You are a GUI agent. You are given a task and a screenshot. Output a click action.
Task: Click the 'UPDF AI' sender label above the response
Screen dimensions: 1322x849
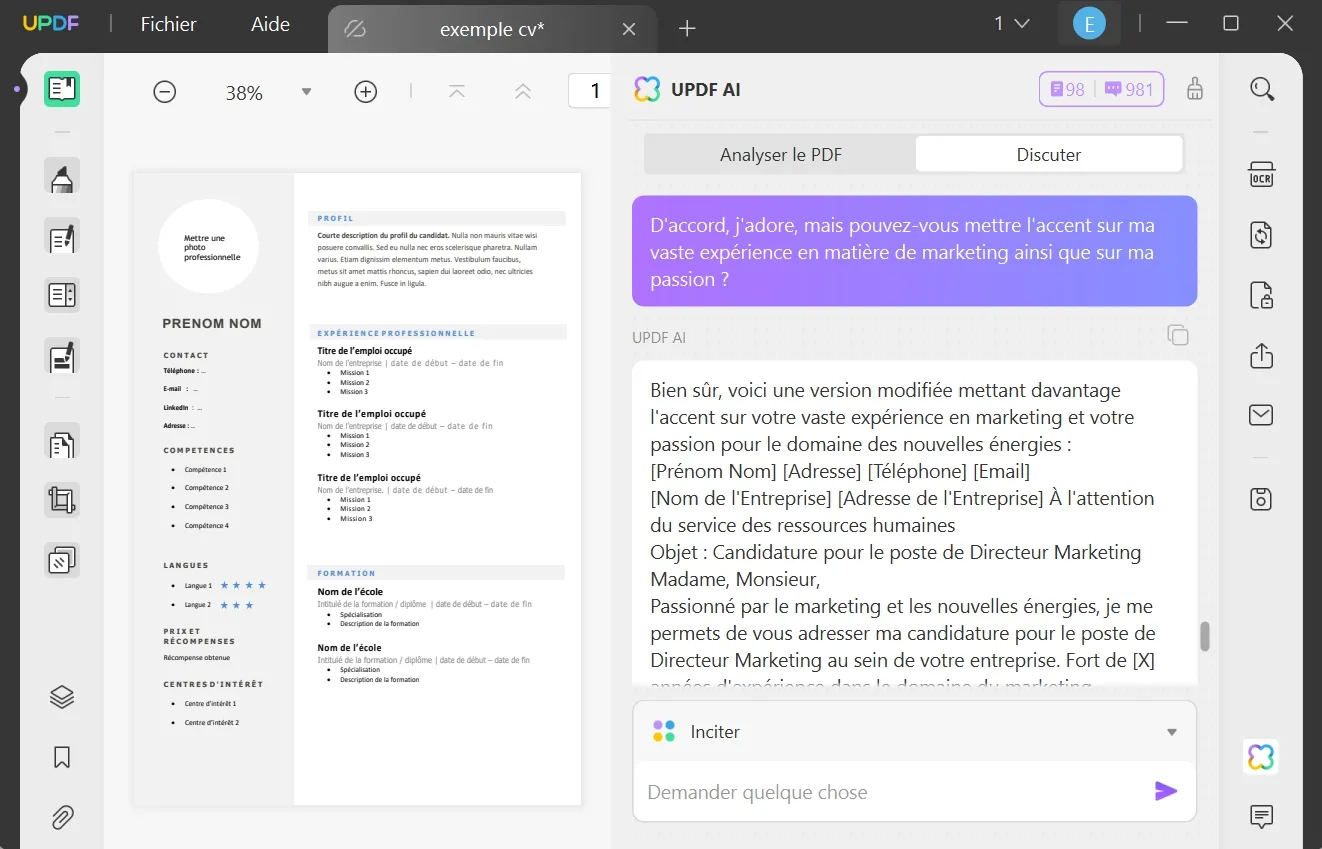(x=659, y=338)
